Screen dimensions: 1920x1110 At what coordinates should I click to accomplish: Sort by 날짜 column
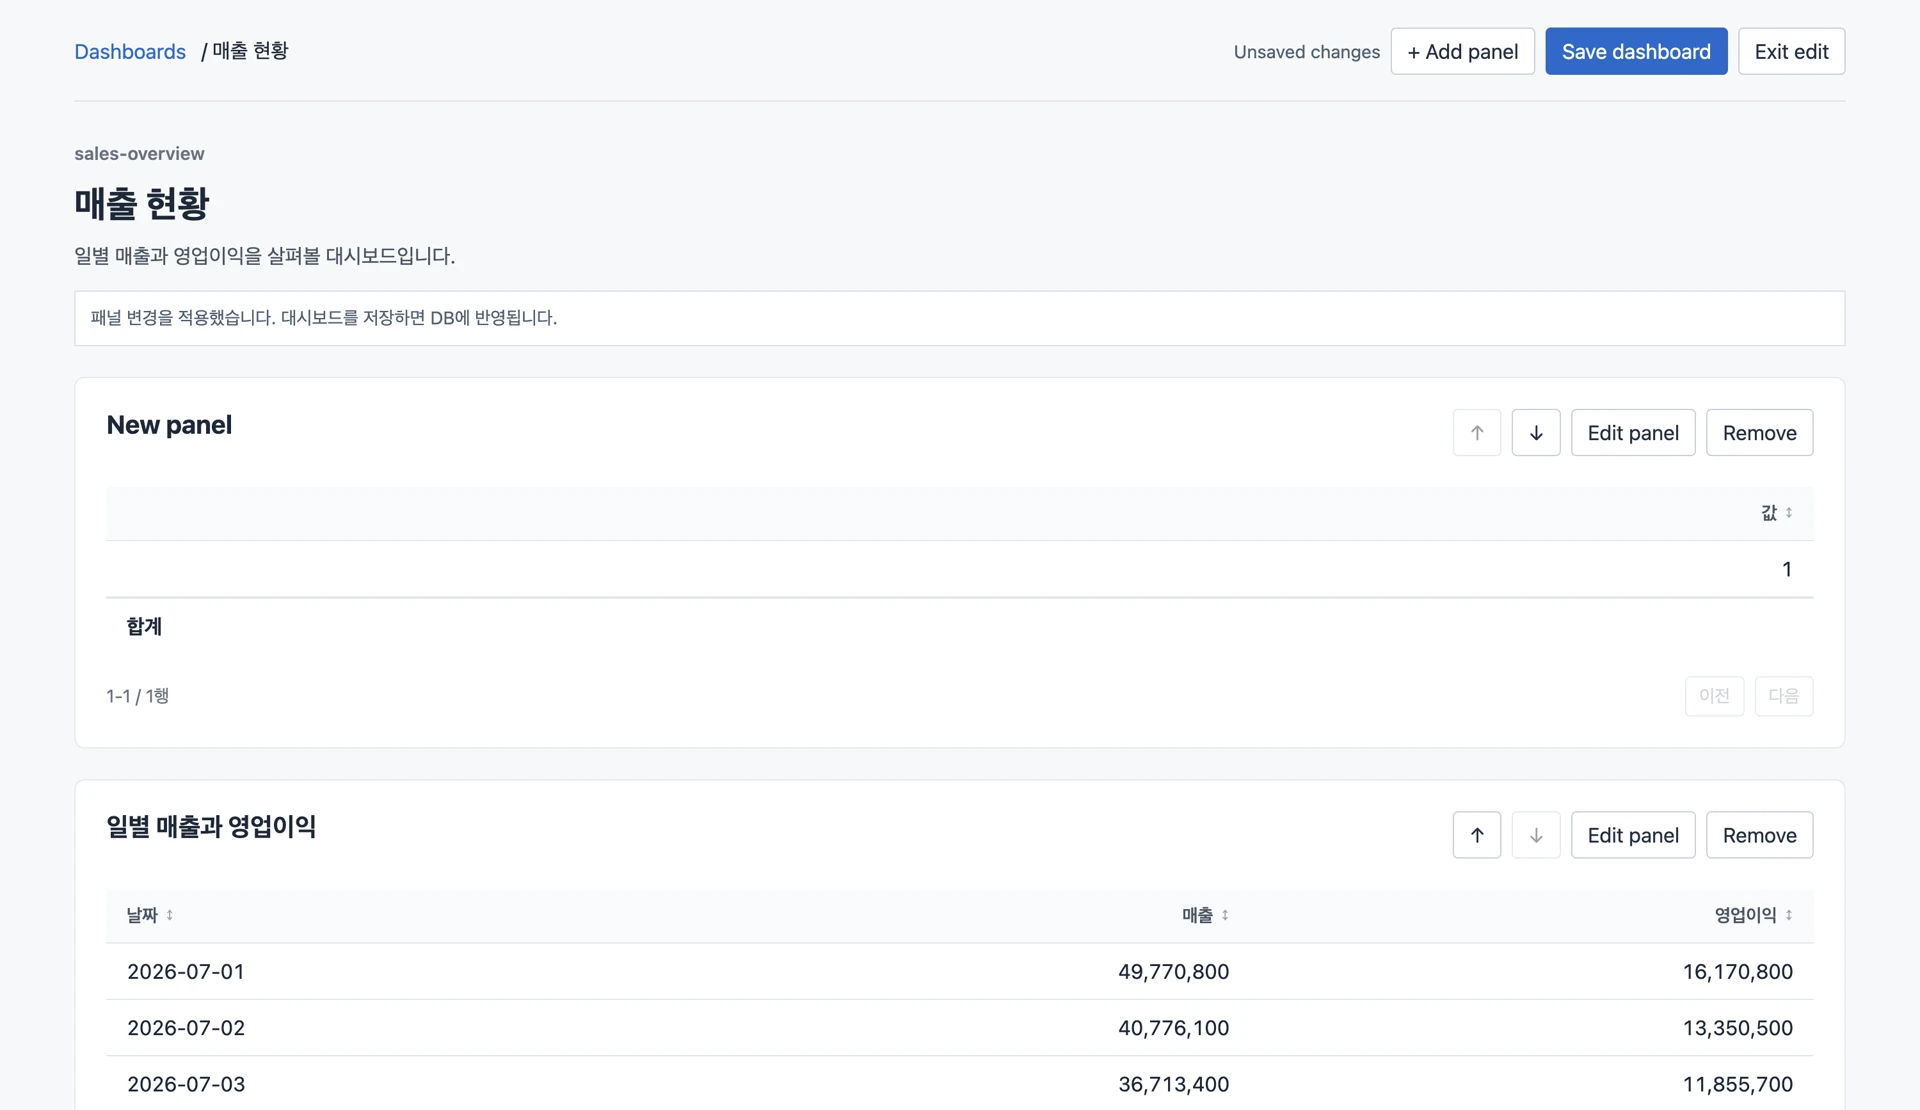[150, 915]
